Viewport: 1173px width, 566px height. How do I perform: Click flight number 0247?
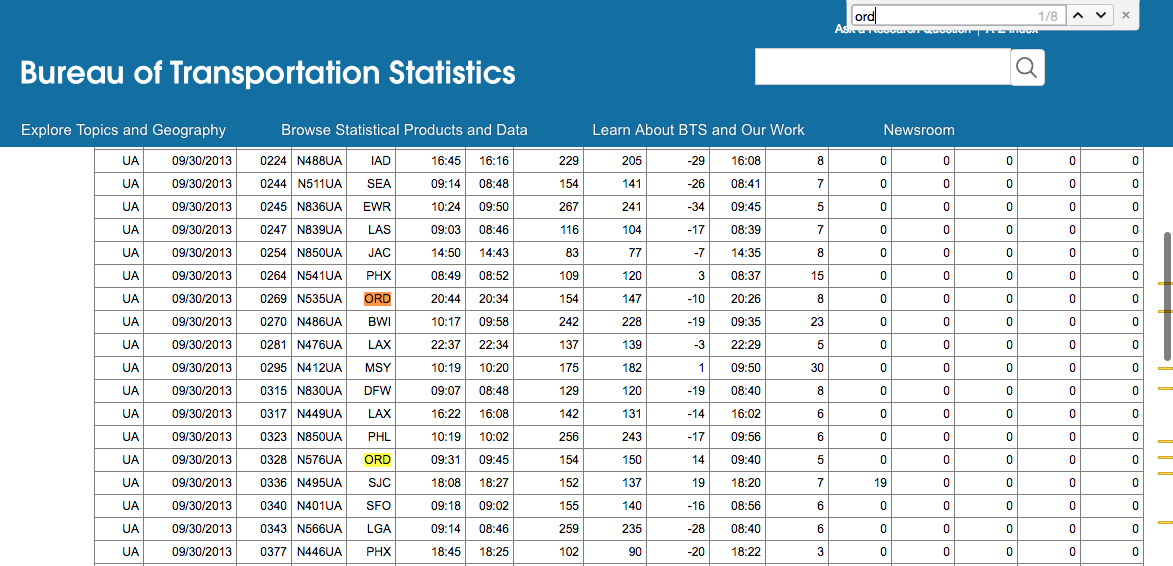pos(274,230)
